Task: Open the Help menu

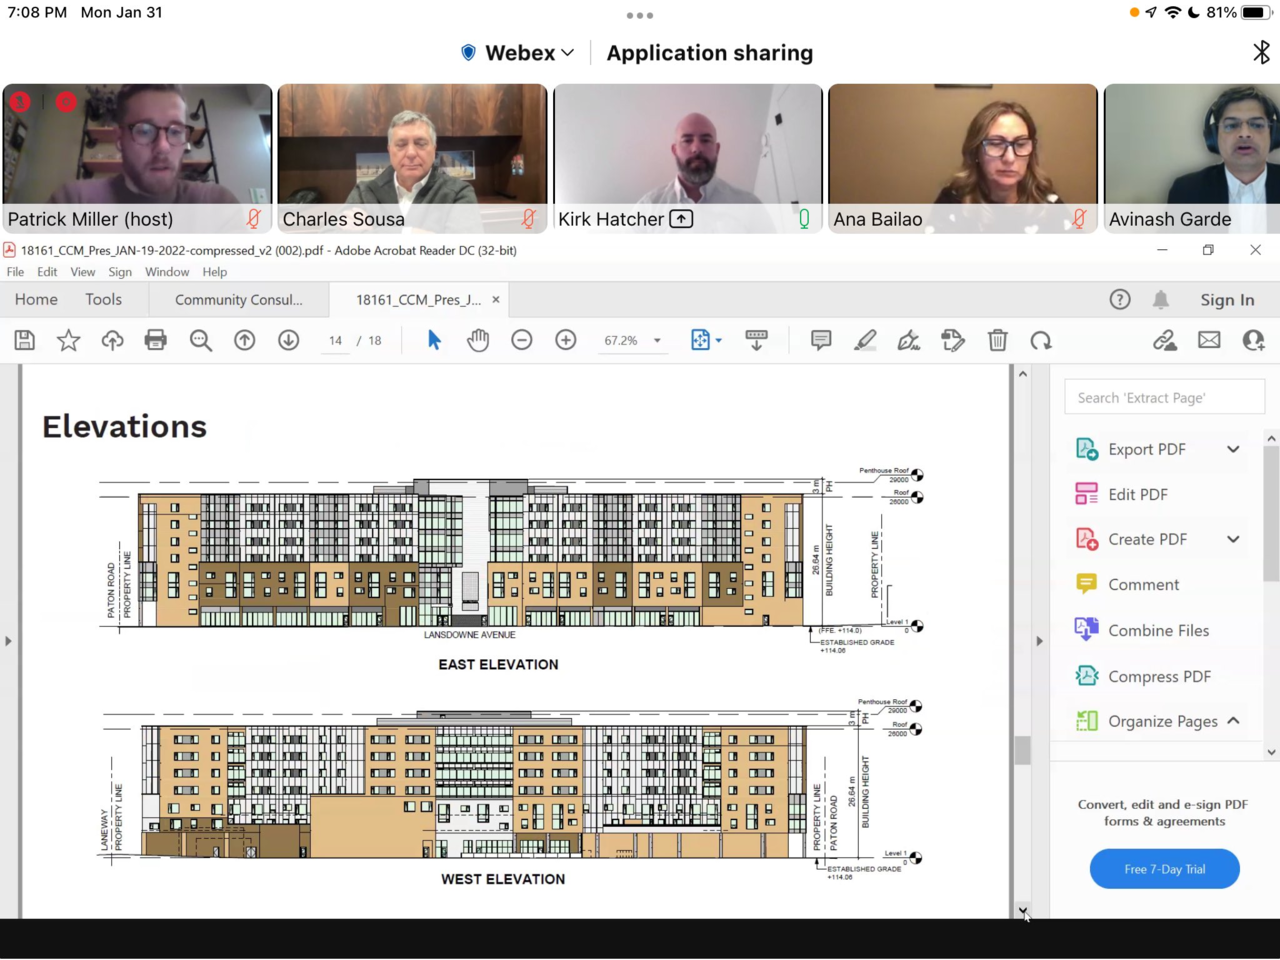Action: tap(215, 272)
